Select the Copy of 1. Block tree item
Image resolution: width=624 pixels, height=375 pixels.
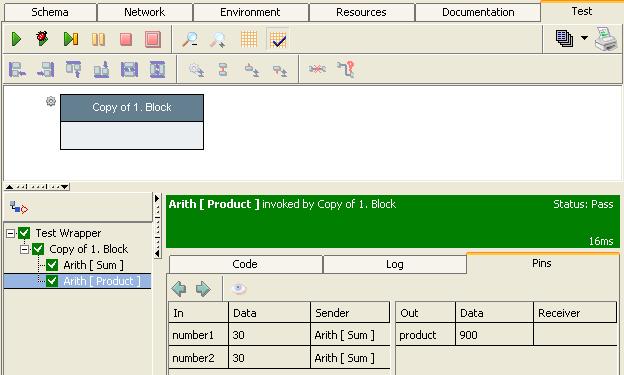point(89,249)
